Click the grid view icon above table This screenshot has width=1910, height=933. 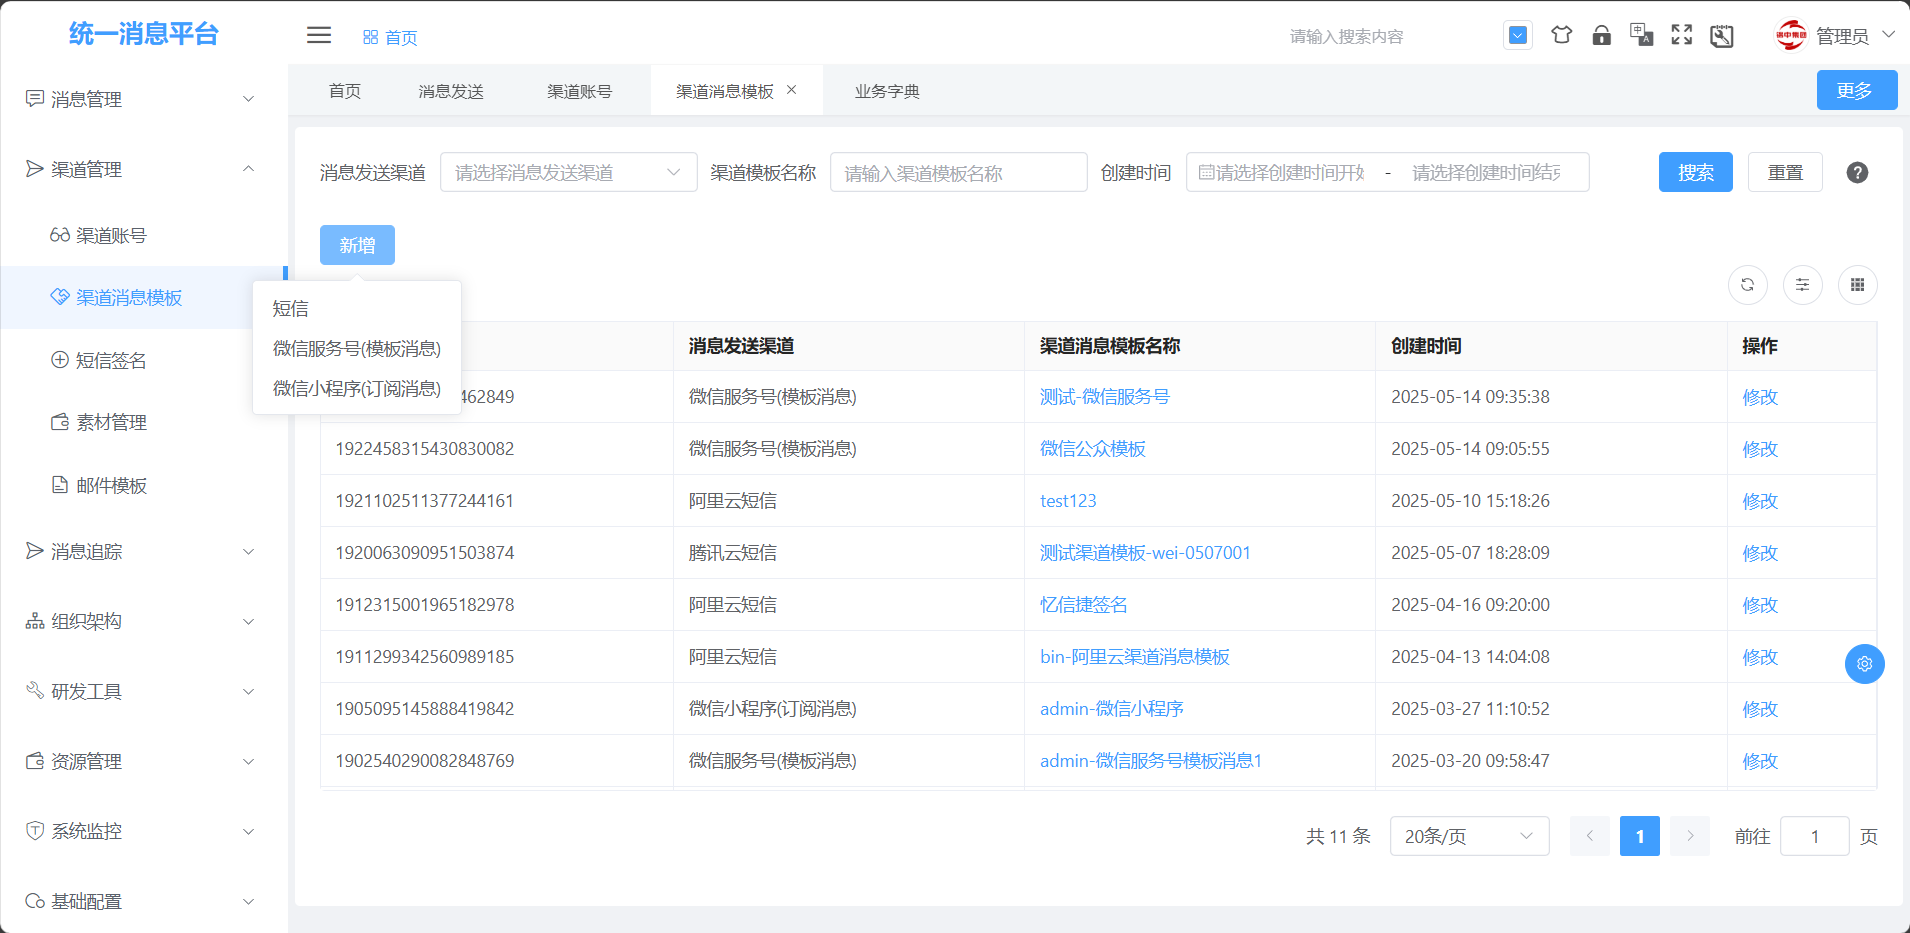[1857, 285]
